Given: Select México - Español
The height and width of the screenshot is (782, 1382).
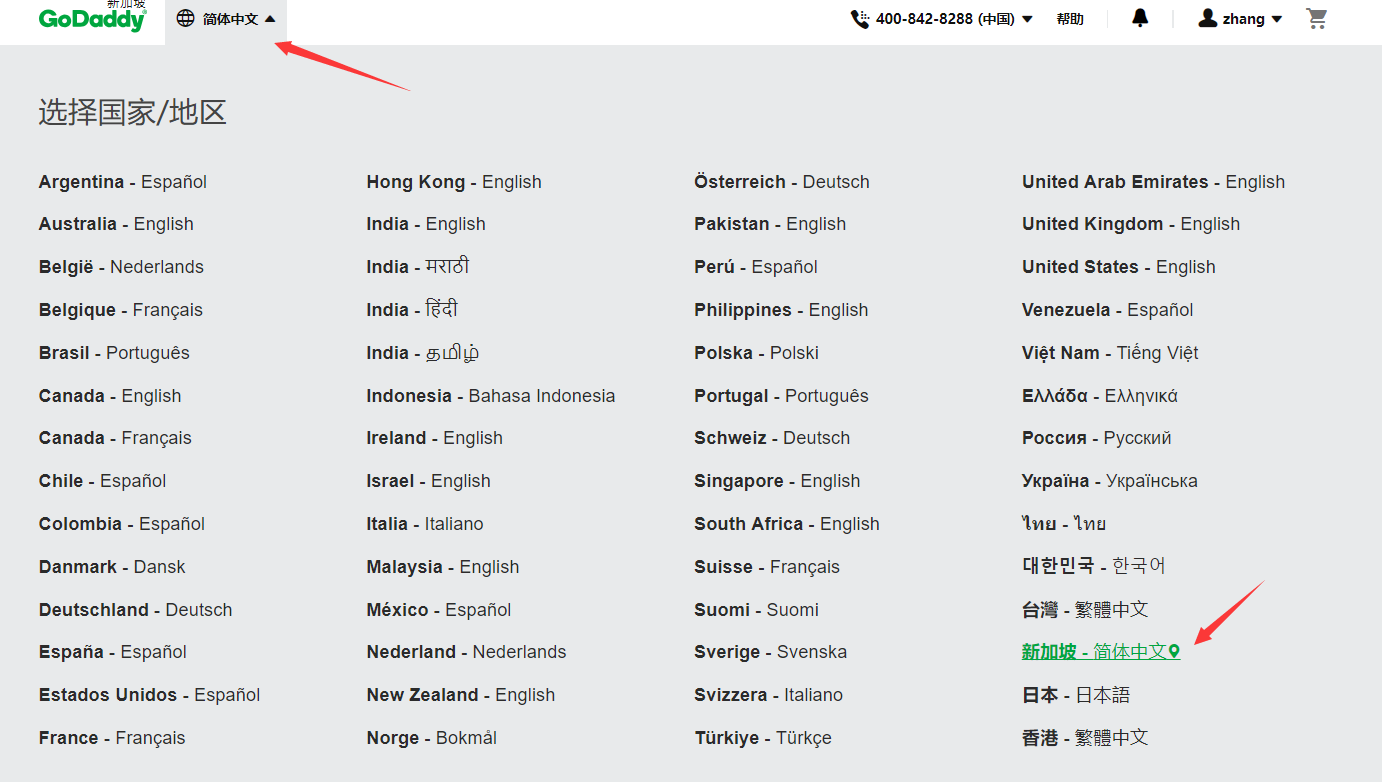Looking at the screenshot, I should (x=439, y=610).
